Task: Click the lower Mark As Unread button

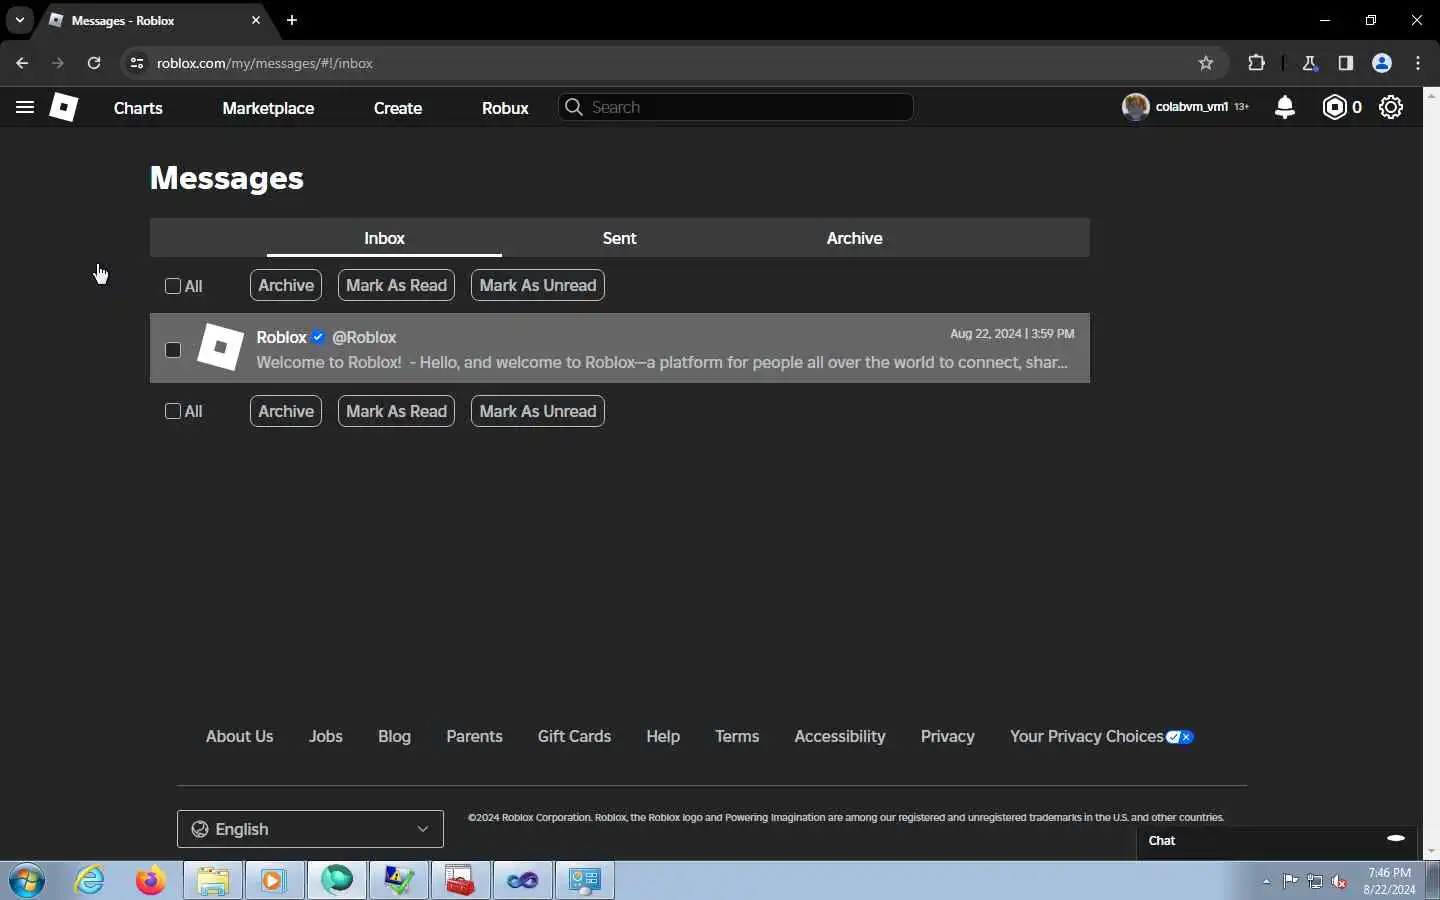Action: point(538,411)
